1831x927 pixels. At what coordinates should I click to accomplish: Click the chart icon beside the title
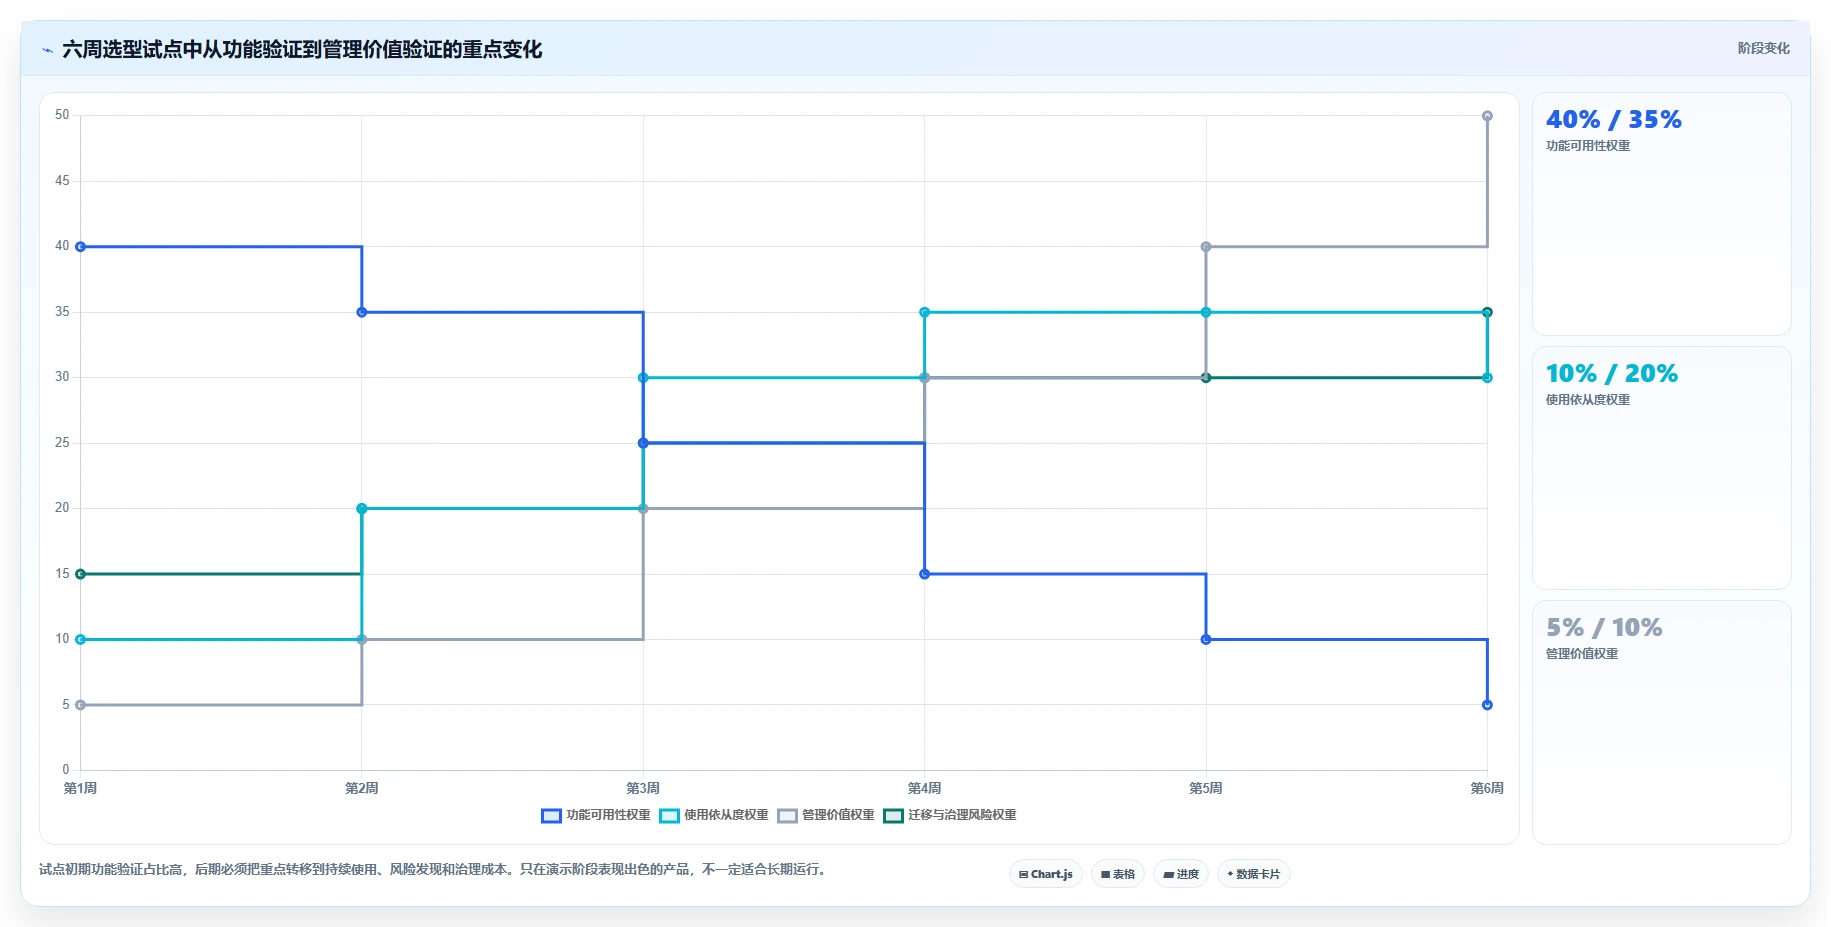click(x=47, y=50)
